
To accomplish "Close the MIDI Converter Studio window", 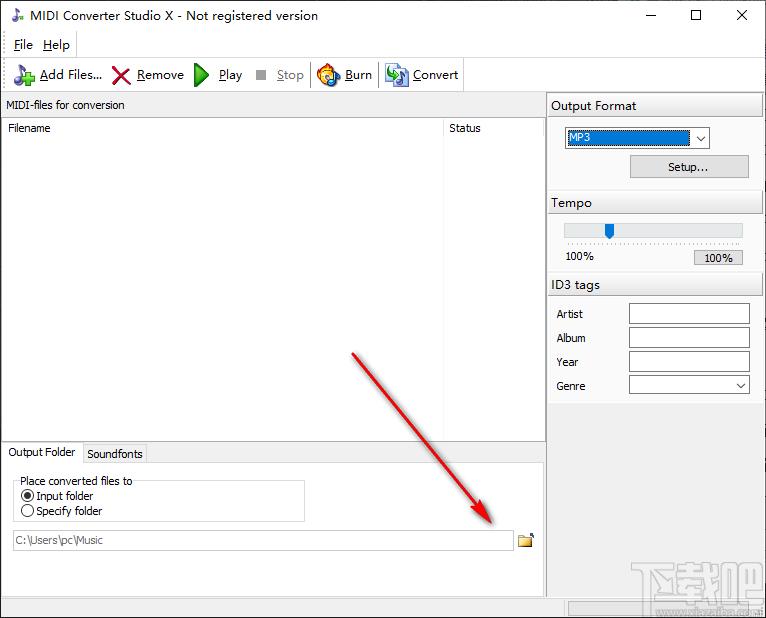I will tap(742, 15).
